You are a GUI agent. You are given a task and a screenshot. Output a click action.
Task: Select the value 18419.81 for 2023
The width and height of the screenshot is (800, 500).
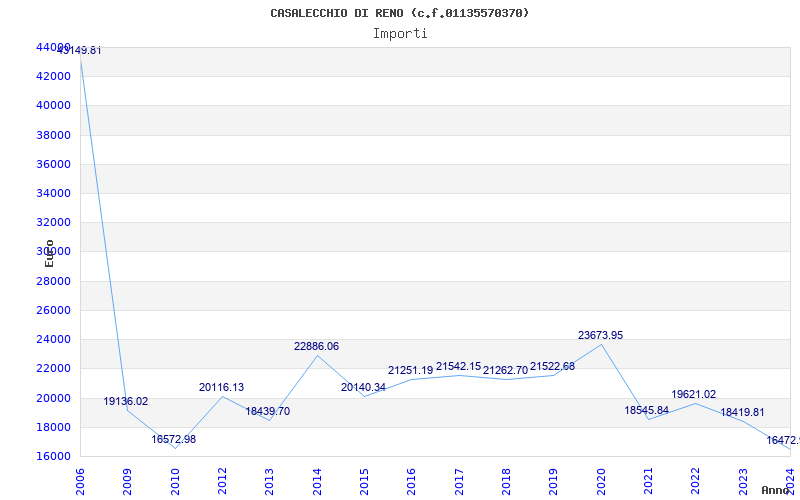click(742, 412)
